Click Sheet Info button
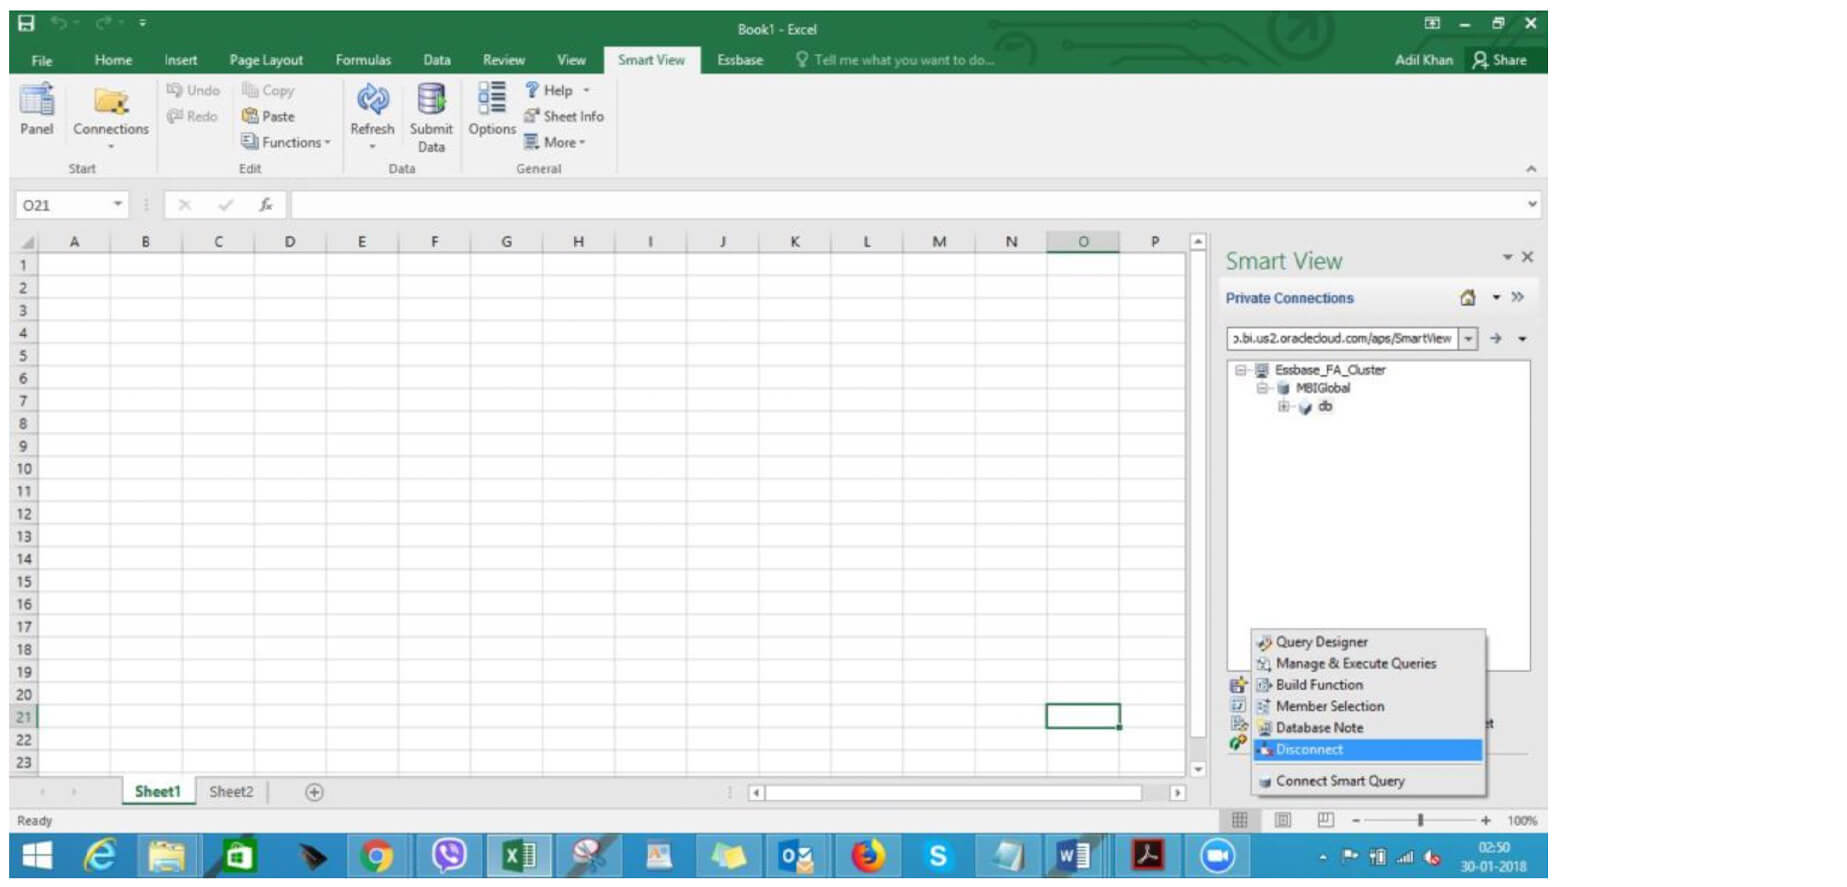The image size is (1847, 887). click(x=564, y=116)
